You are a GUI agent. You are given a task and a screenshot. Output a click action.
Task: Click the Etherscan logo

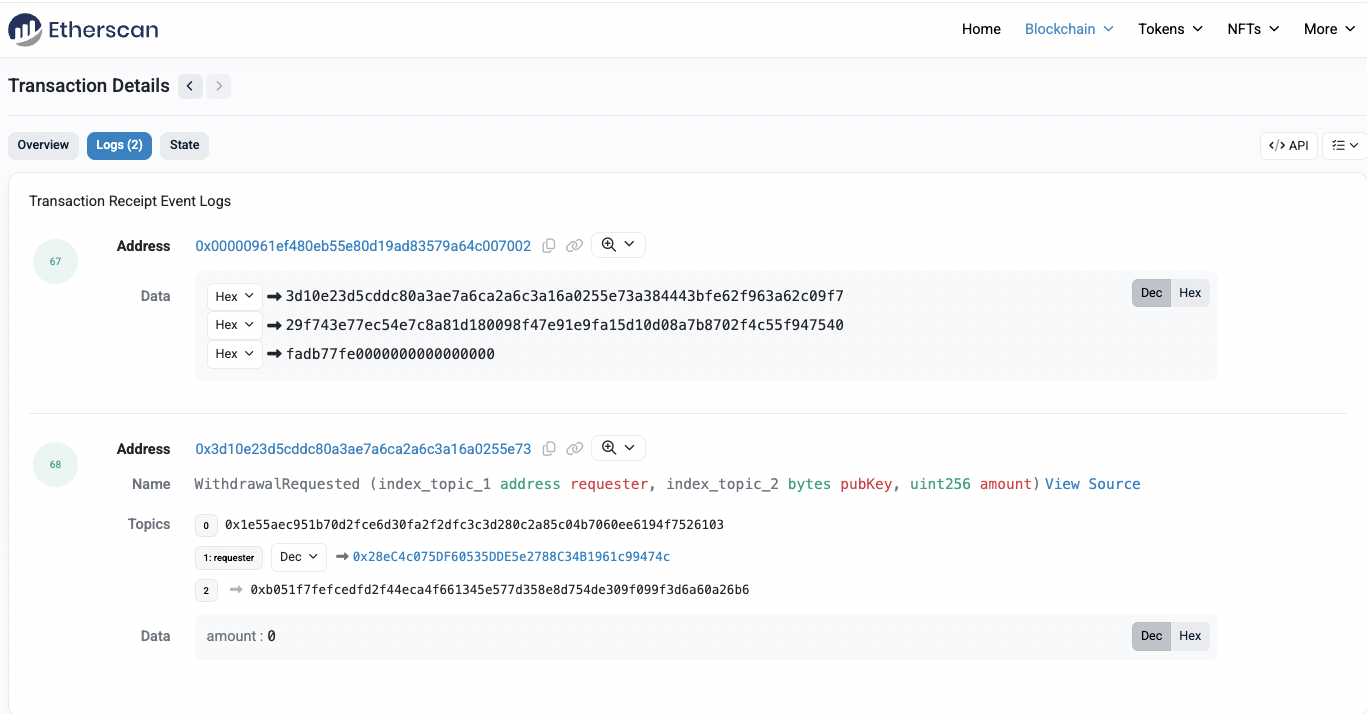83,29
